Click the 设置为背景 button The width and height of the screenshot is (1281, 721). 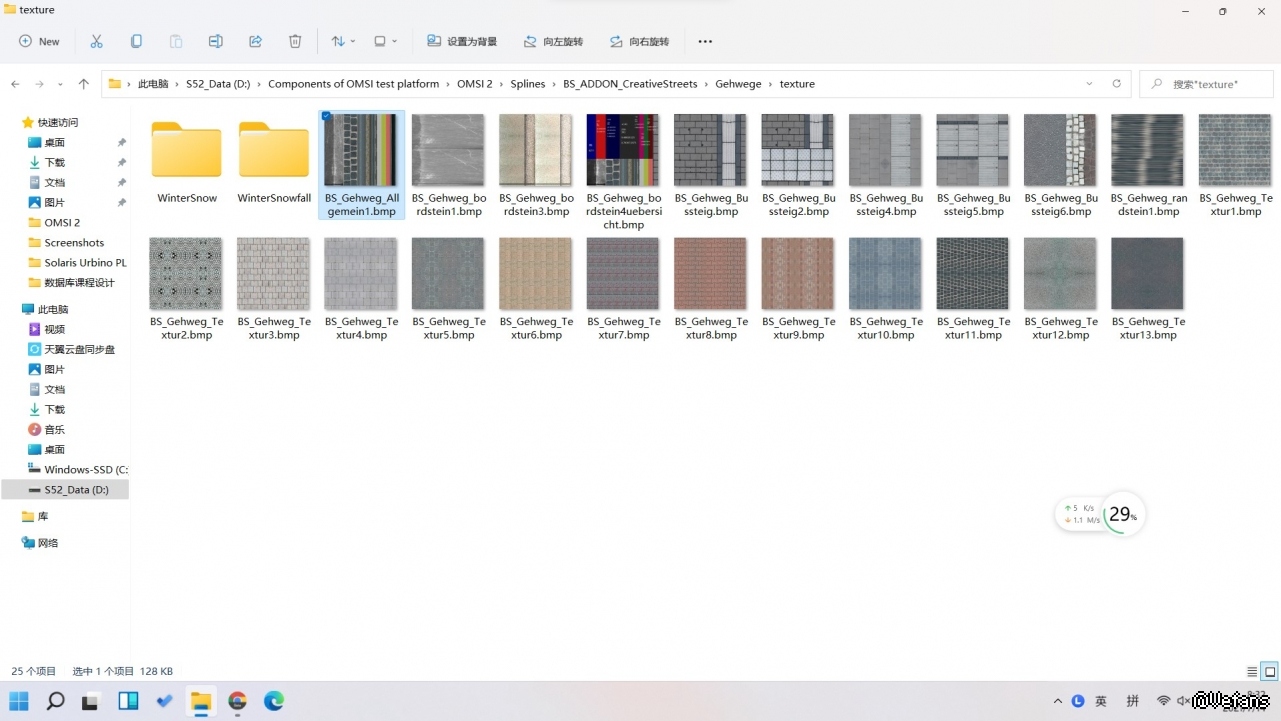point(462,41)
